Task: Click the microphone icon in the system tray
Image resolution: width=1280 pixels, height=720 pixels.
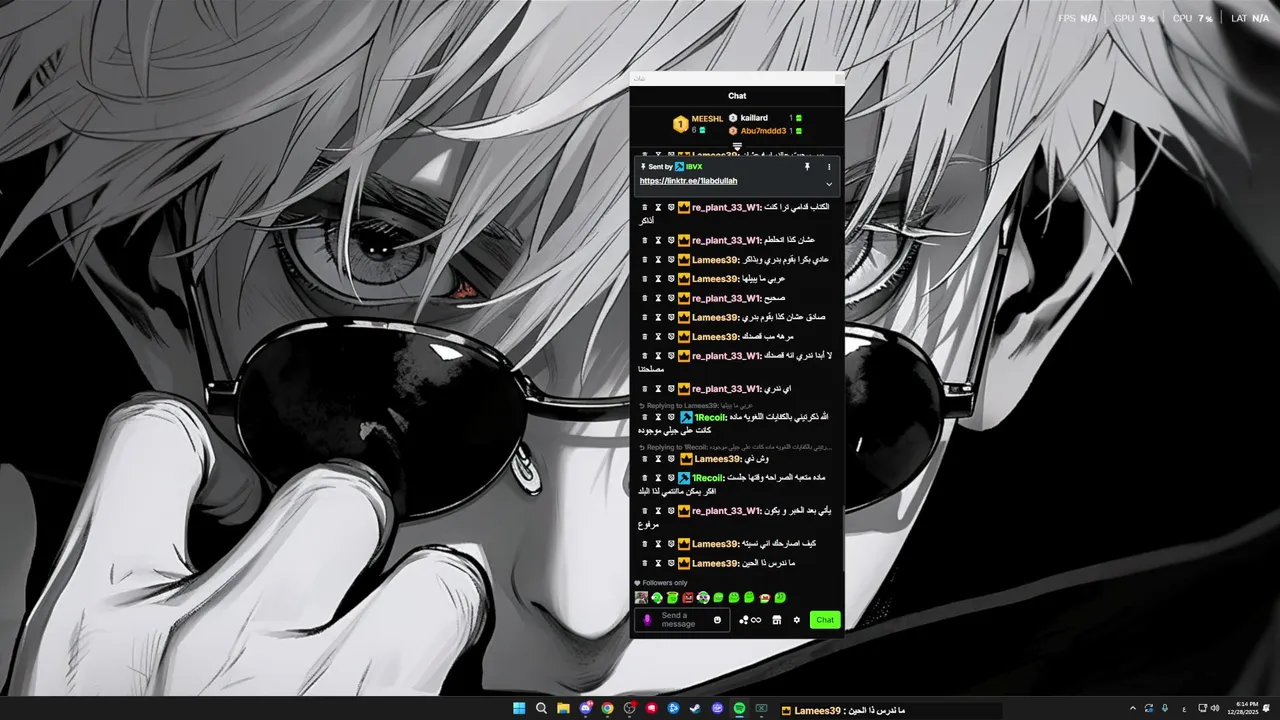Action: click(x=1165, y=708)
